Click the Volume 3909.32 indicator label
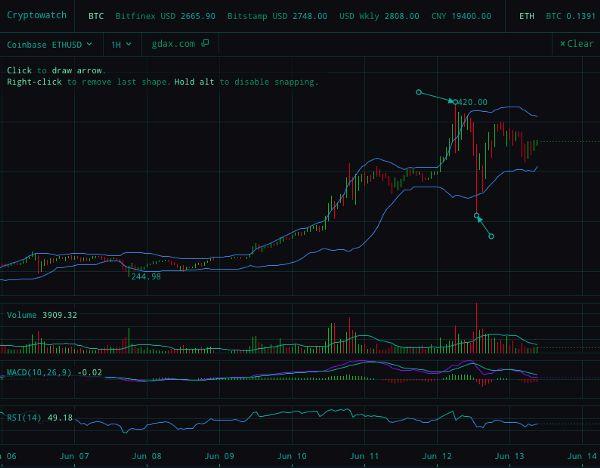Image resolution: width=600 pixels, height=468 pixels. pyautogui.click(x=42, y=315)
